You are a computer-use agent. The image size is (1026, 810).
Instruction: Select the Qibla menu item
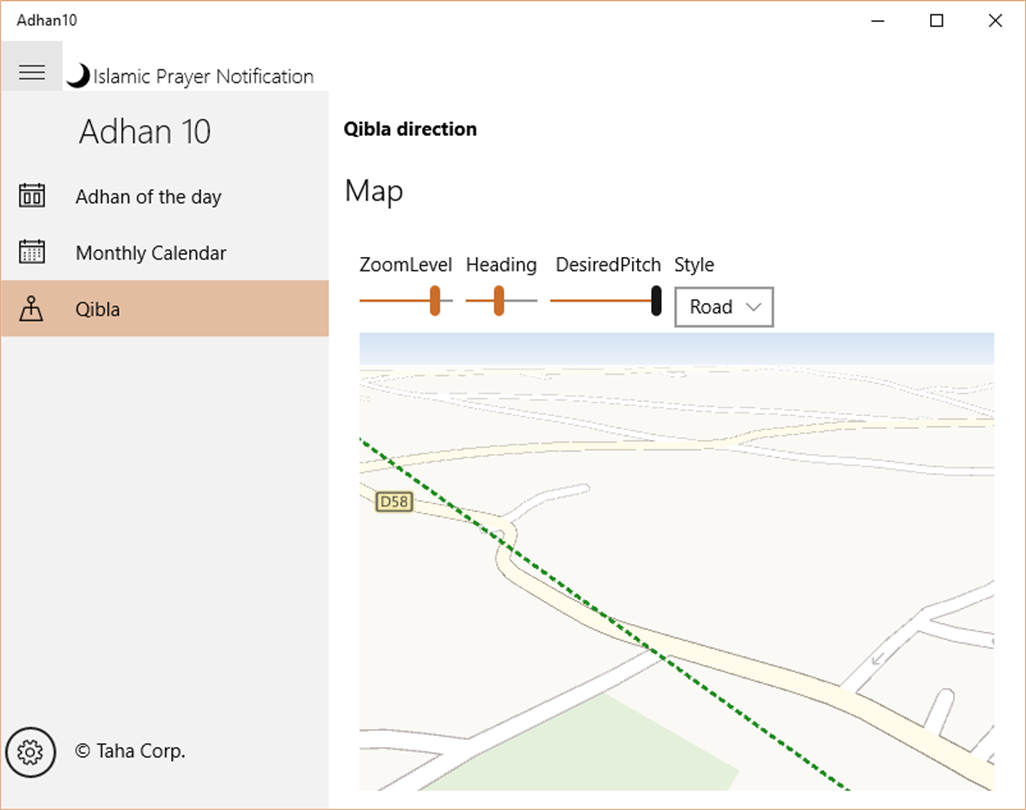point(98,309)
